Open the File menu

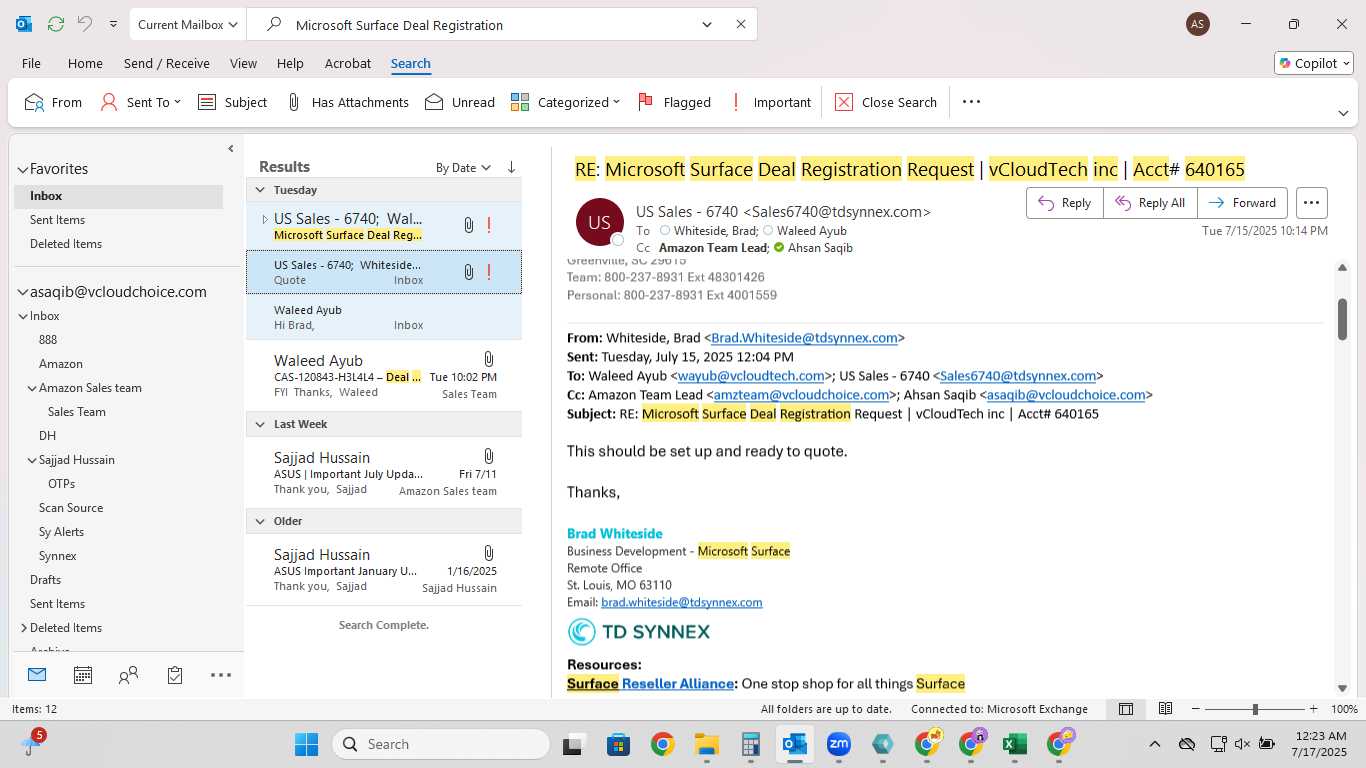point(31,63)
